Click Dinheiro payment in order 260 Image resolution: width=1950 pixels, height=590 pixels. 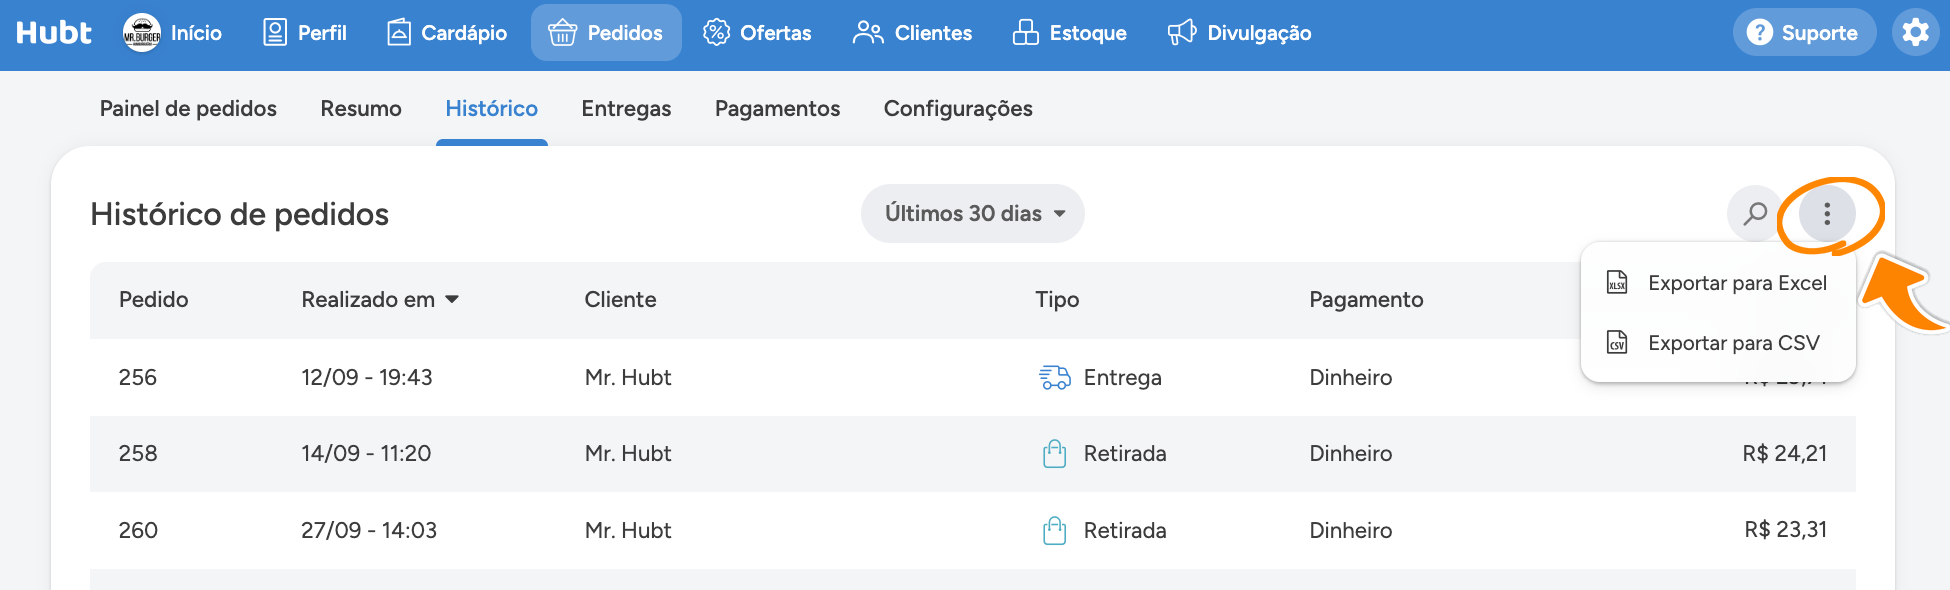coord(1351,530)
